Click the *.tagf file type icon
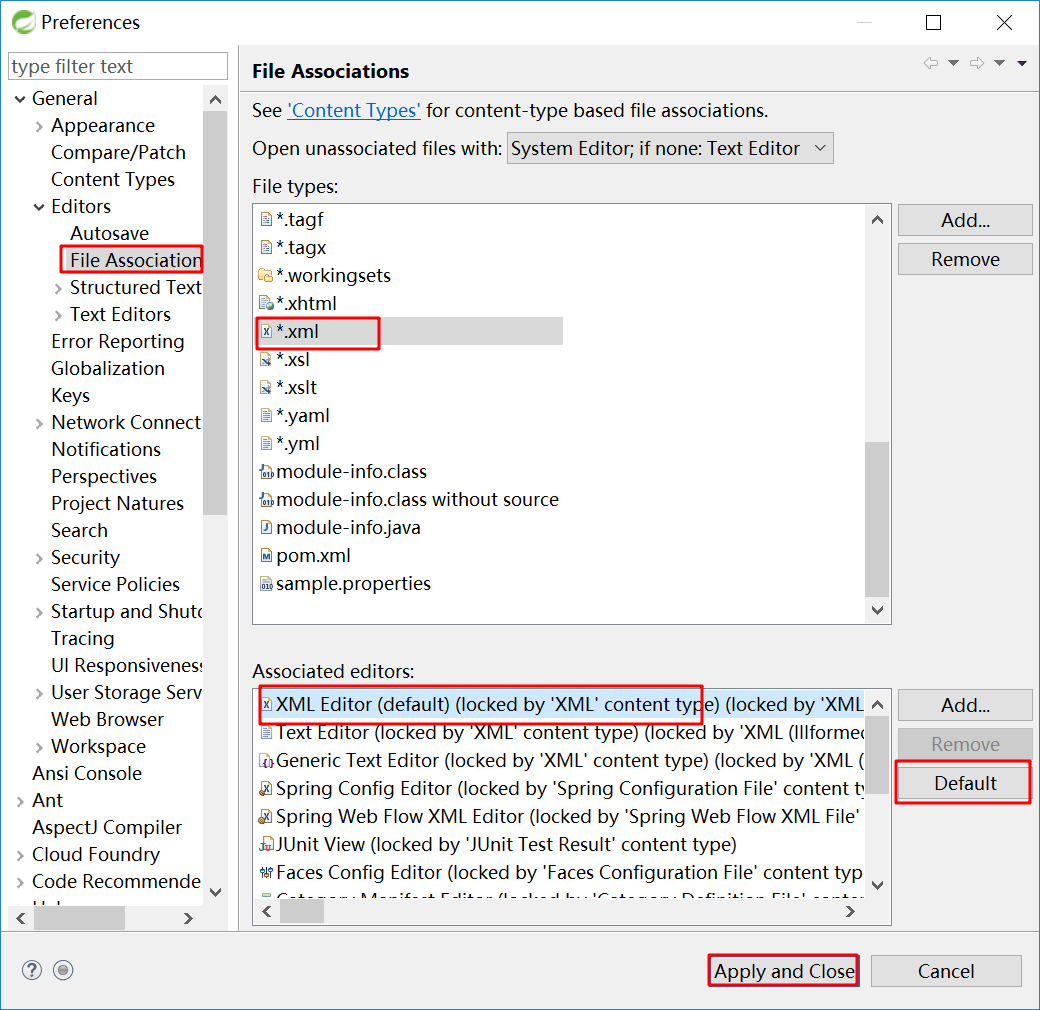Screen dimensions: 1040x1010 266,220
